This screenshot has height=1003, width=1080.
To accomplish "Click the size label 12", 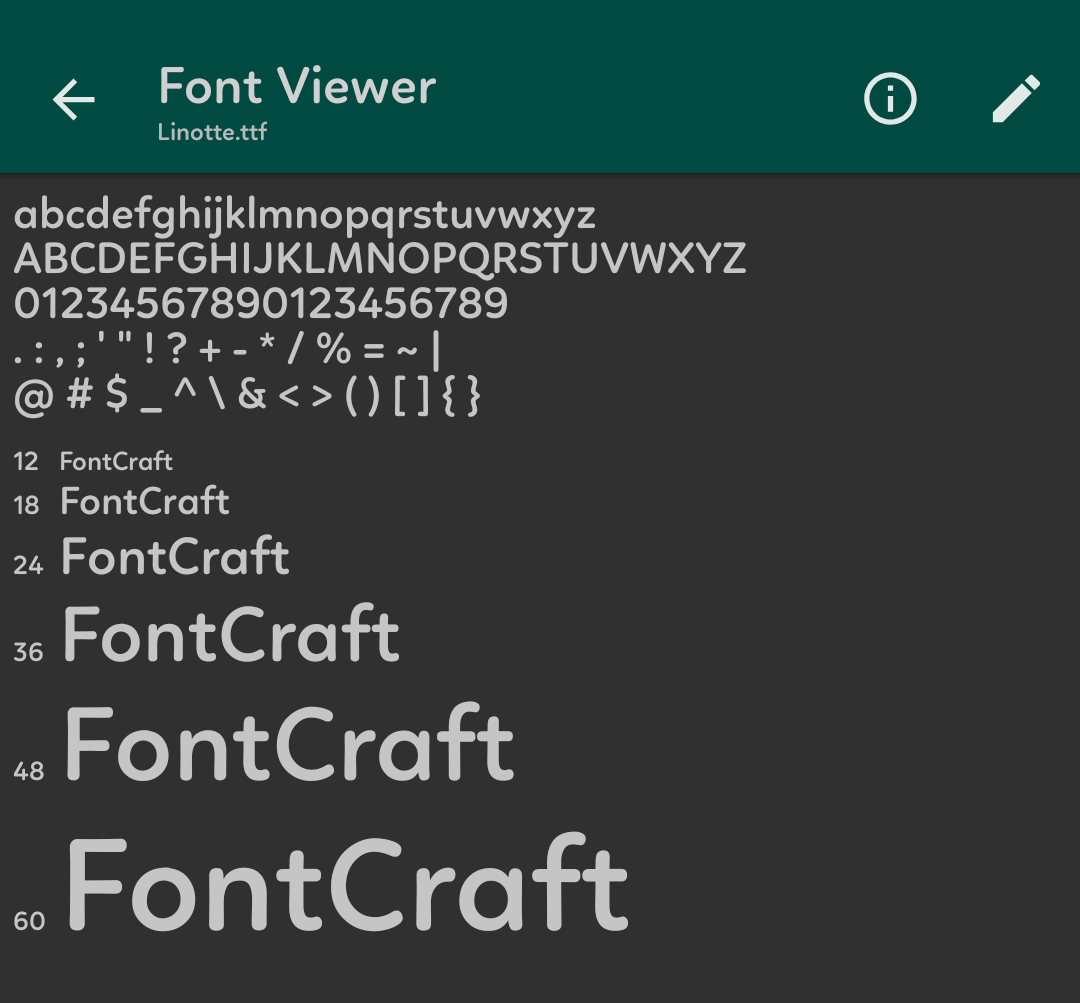I will click(x=26, y=462).
